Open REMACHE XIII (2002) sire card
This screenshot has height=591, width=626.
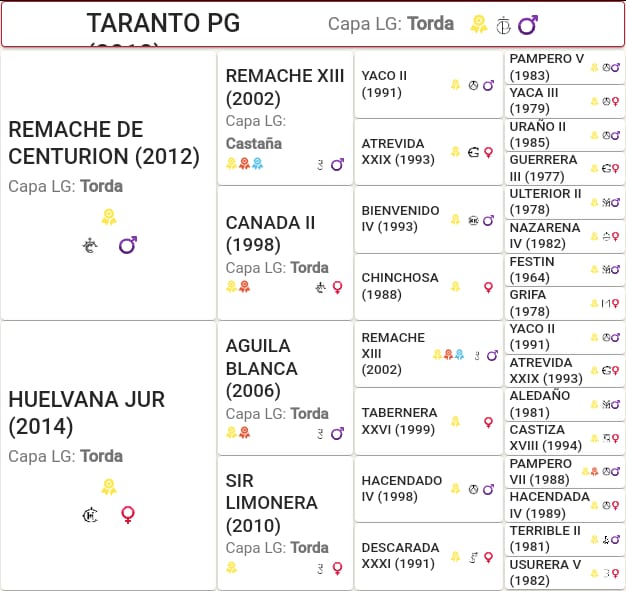coord(285,118)
